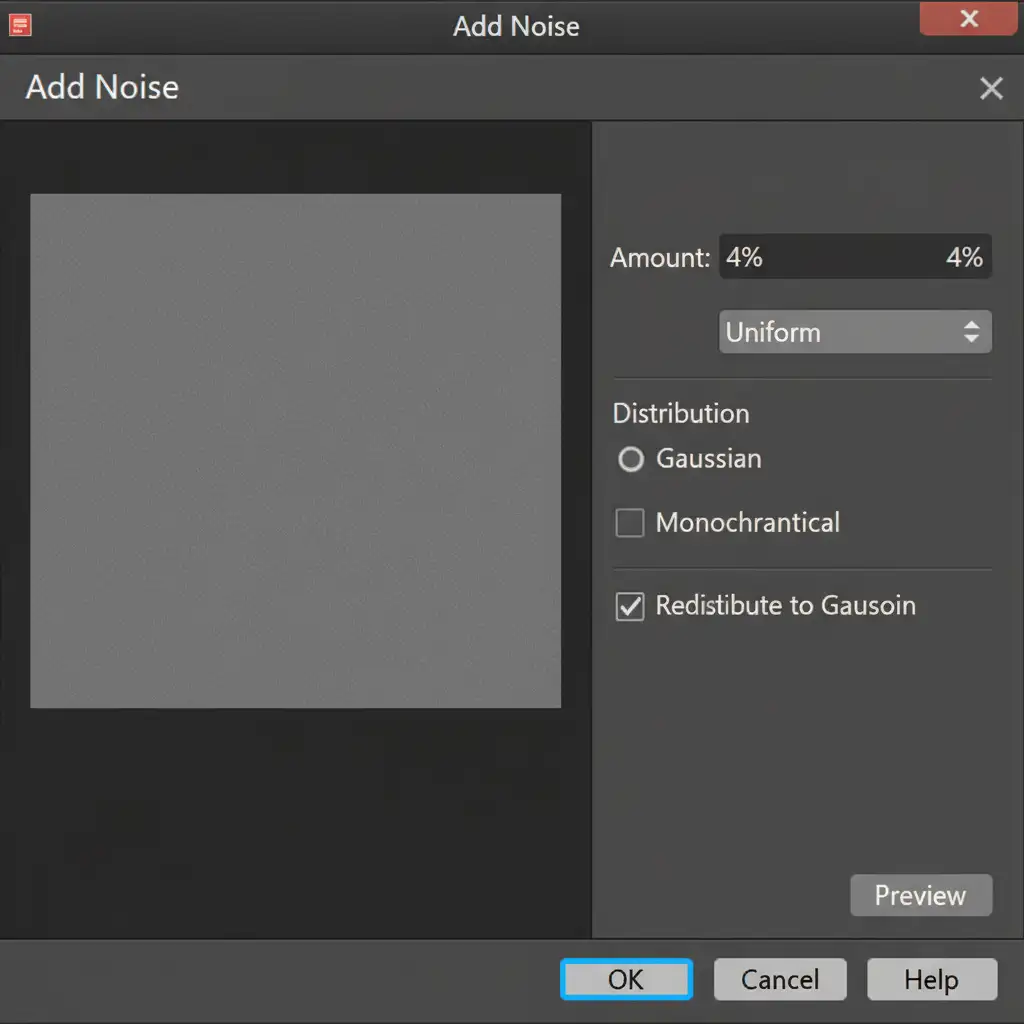
Task: Enable the Monochrantical checkbox
Action: [x=630, y=523]
